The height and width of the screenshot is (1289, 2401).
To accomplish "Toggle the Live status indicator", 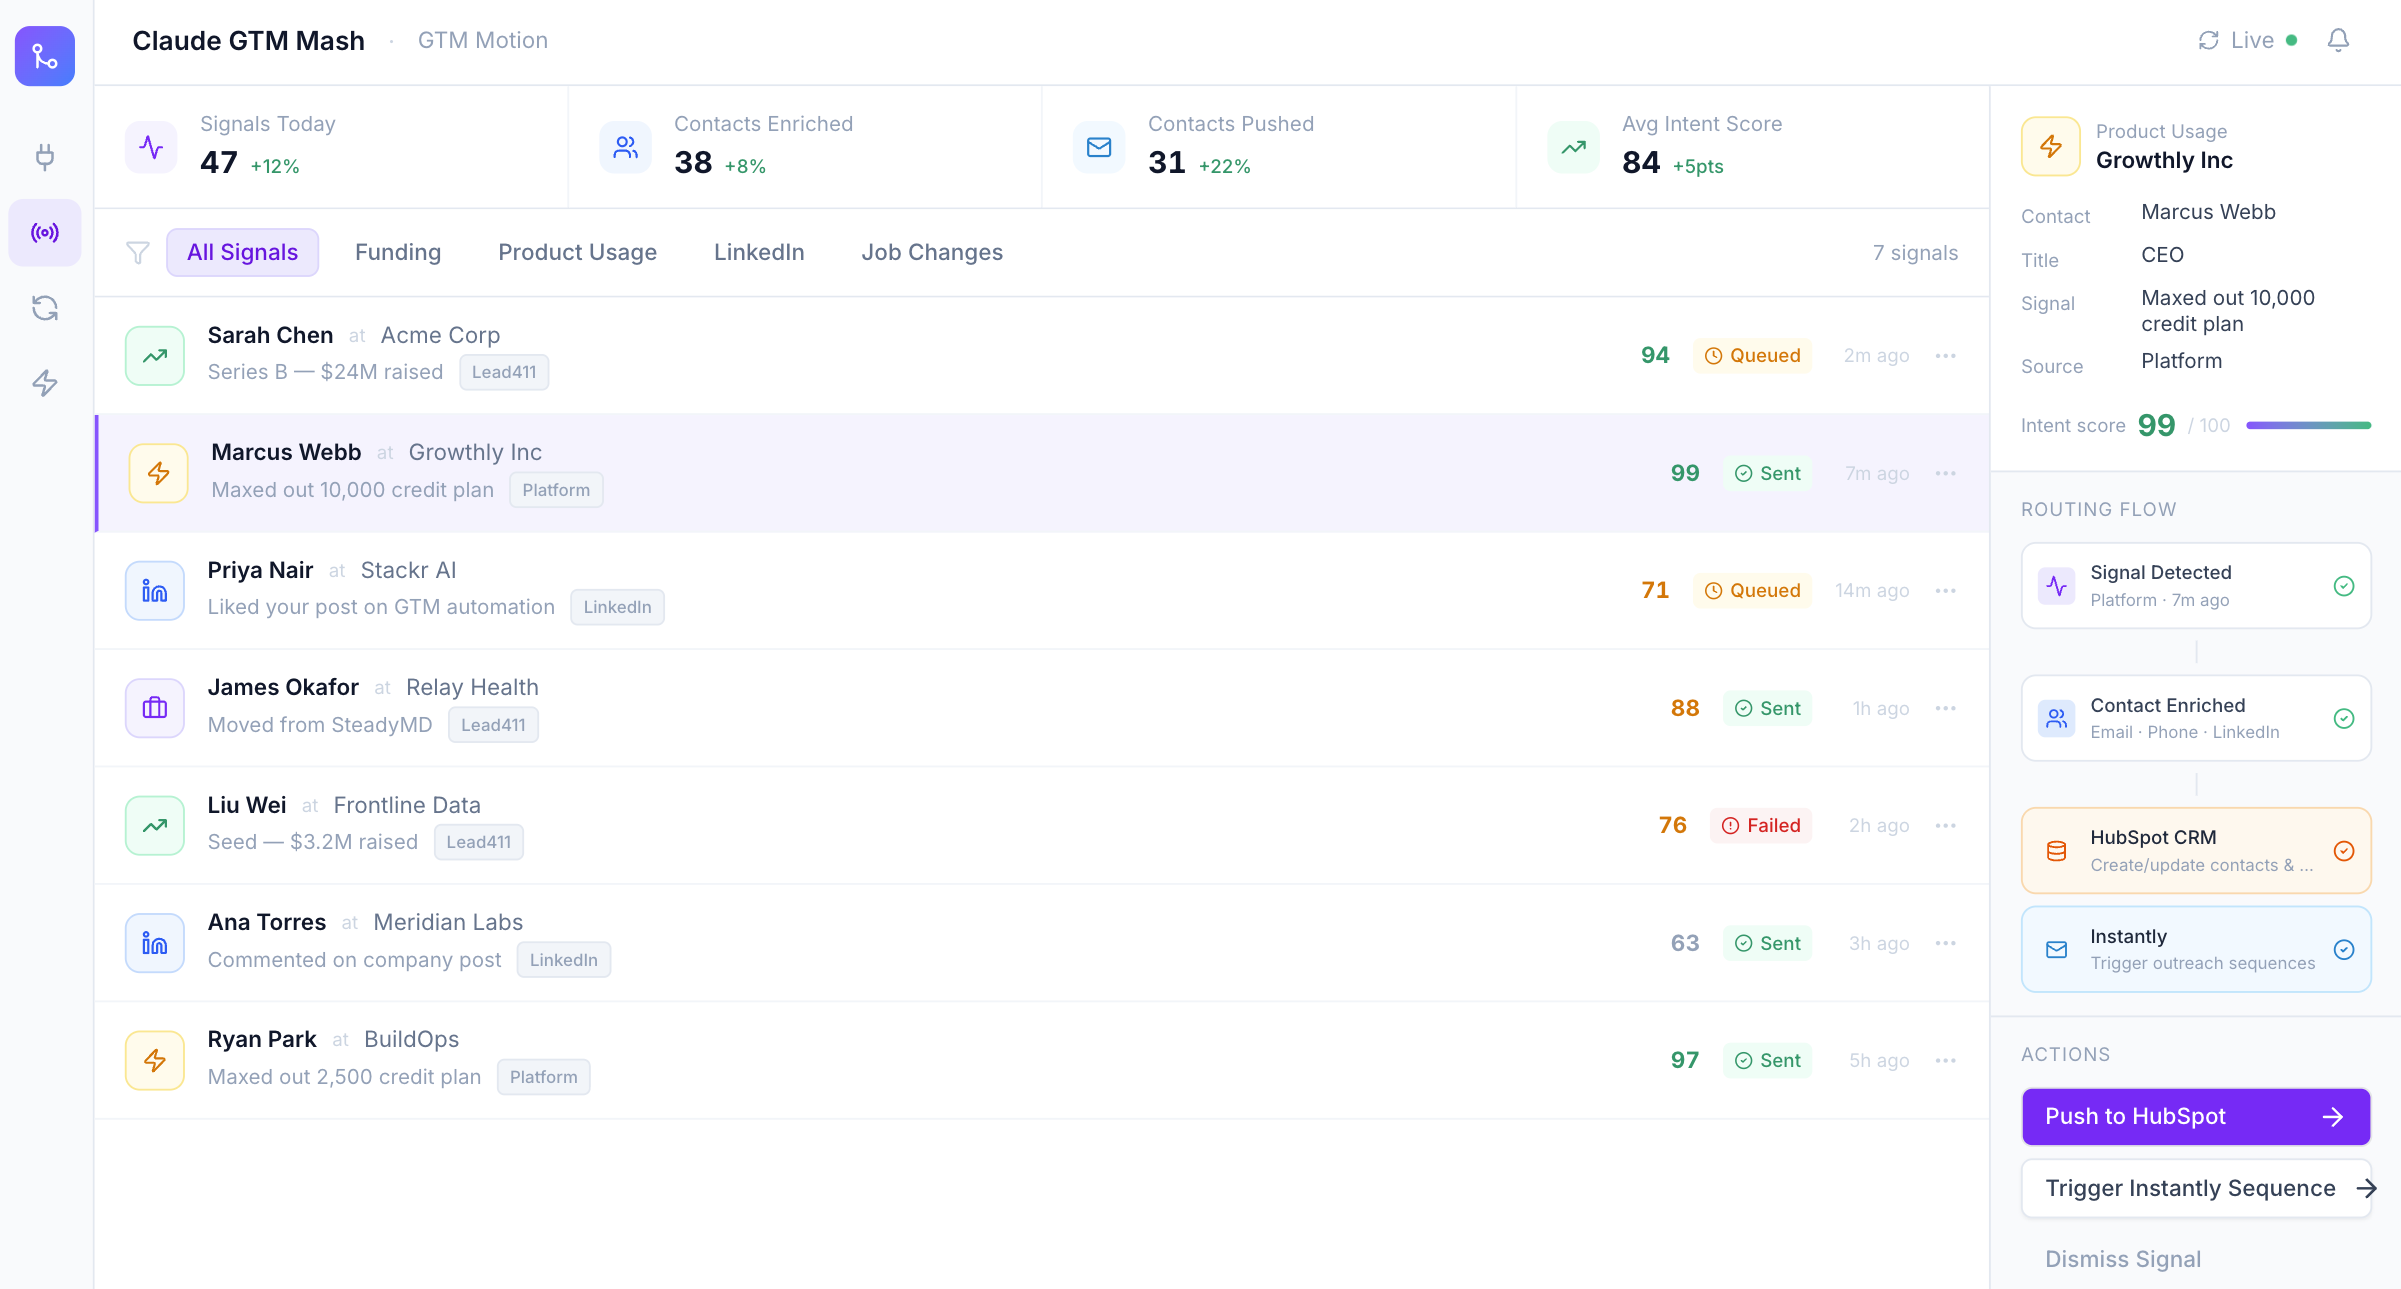I will [x=2257, y=40].
